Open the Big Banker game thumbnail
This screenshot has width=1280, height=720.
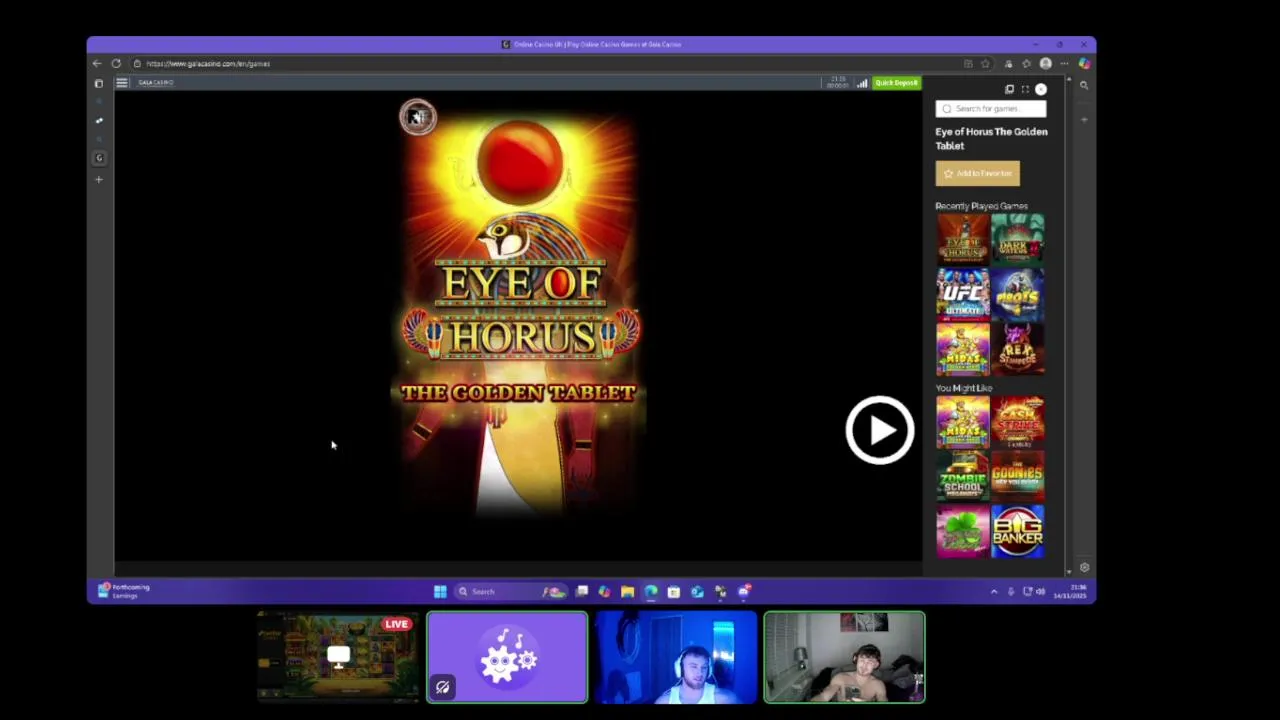click(x=1017, y=532)
